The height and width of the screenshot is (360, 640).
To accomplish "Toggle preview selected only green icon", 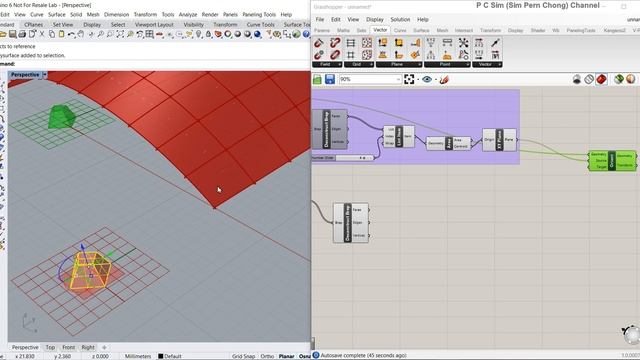I will pyautogui.click(x=619, y=79).
